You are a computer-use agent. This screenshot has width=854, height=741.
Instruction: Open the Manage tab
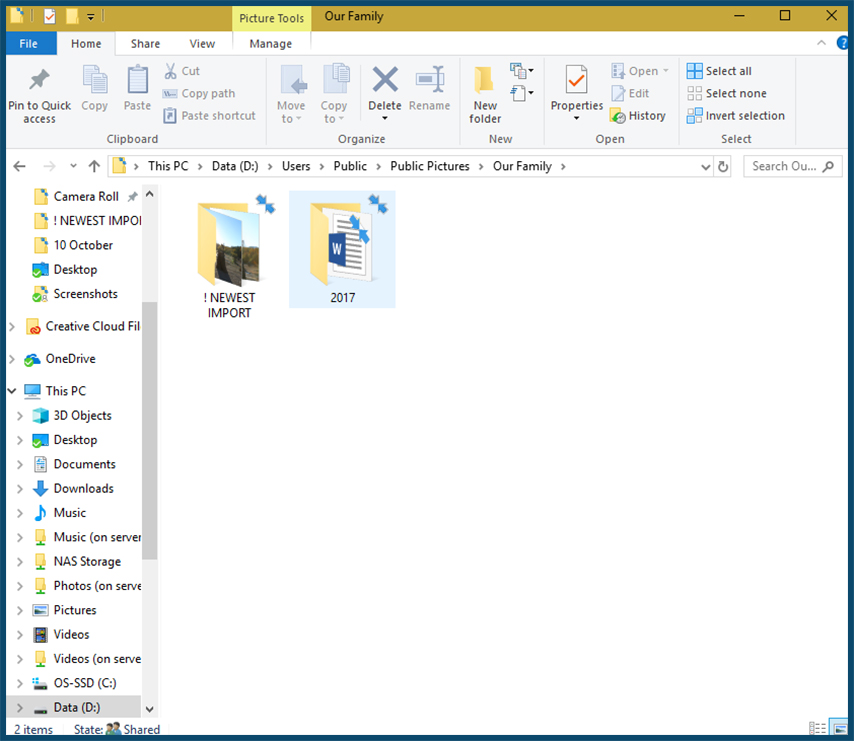pos(271,44)
